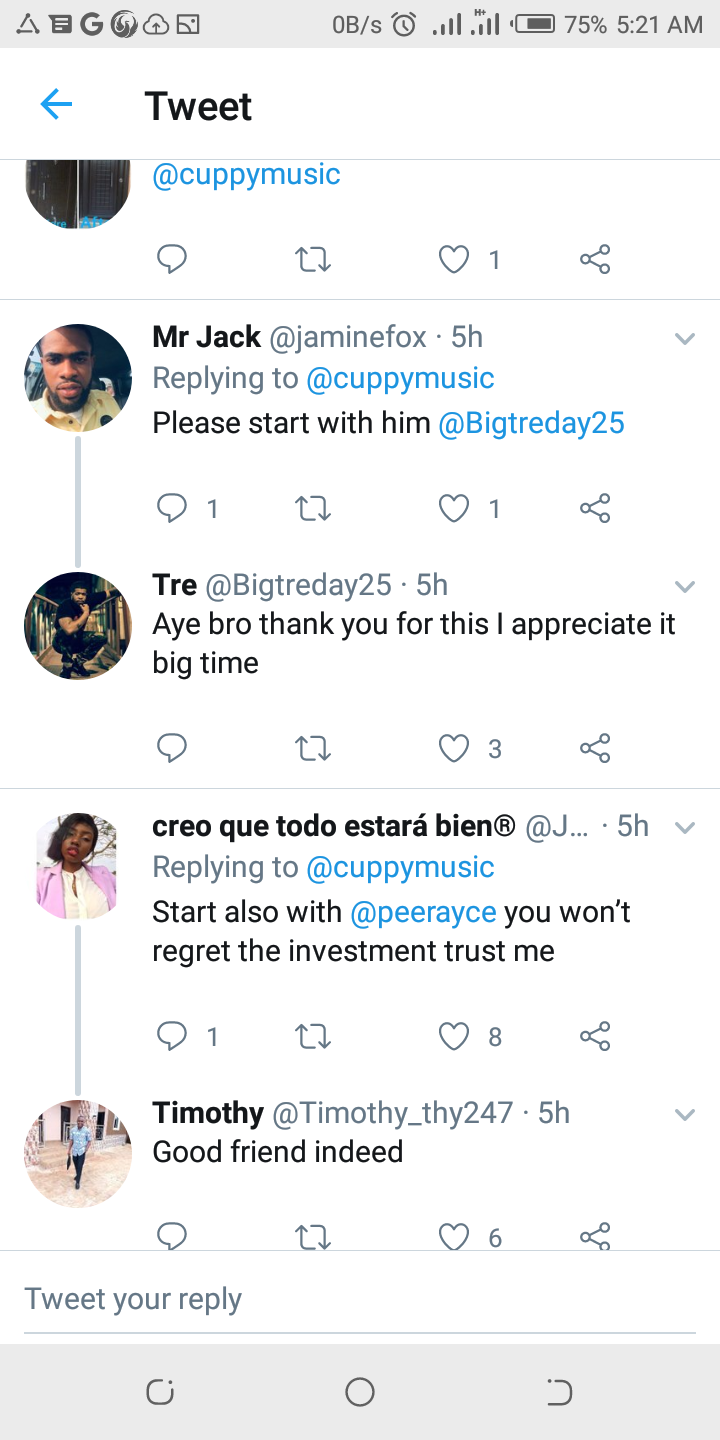The image size is (720, 1440).
Task: Open the @peerayce mention link
Action: (422, 912)
